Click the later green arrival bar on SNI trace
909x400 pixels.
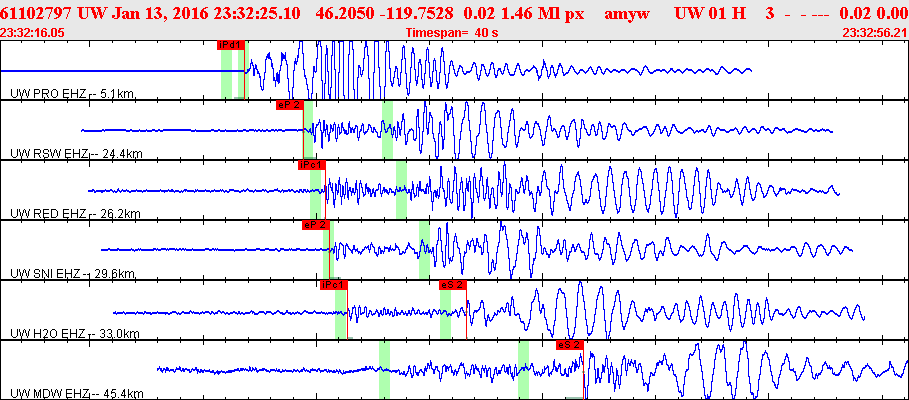tap(424, 249)
